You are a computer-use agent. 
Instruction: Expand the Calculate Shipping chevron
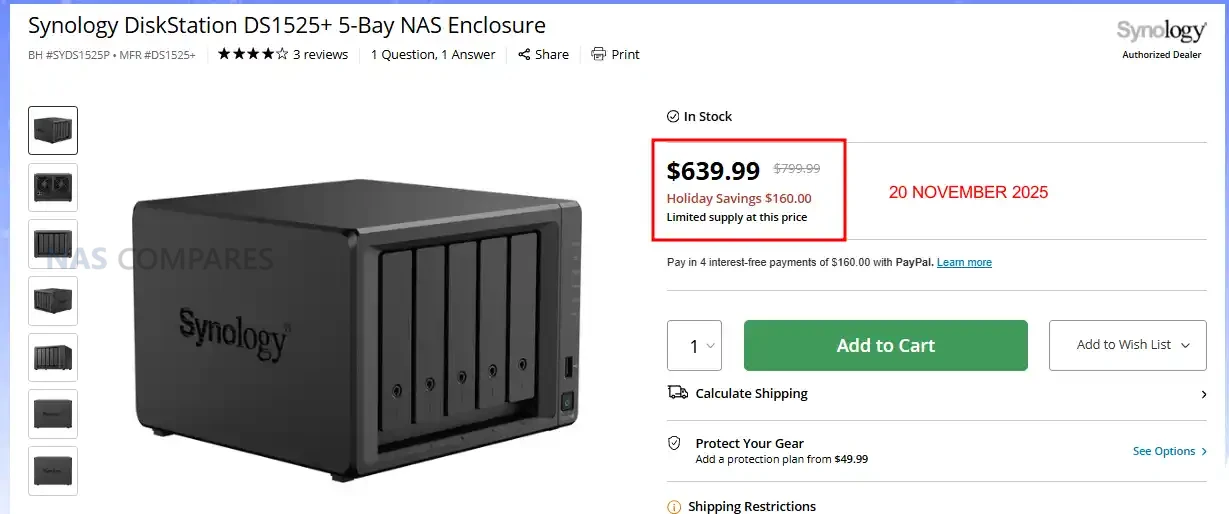(x=1203, y=395)
